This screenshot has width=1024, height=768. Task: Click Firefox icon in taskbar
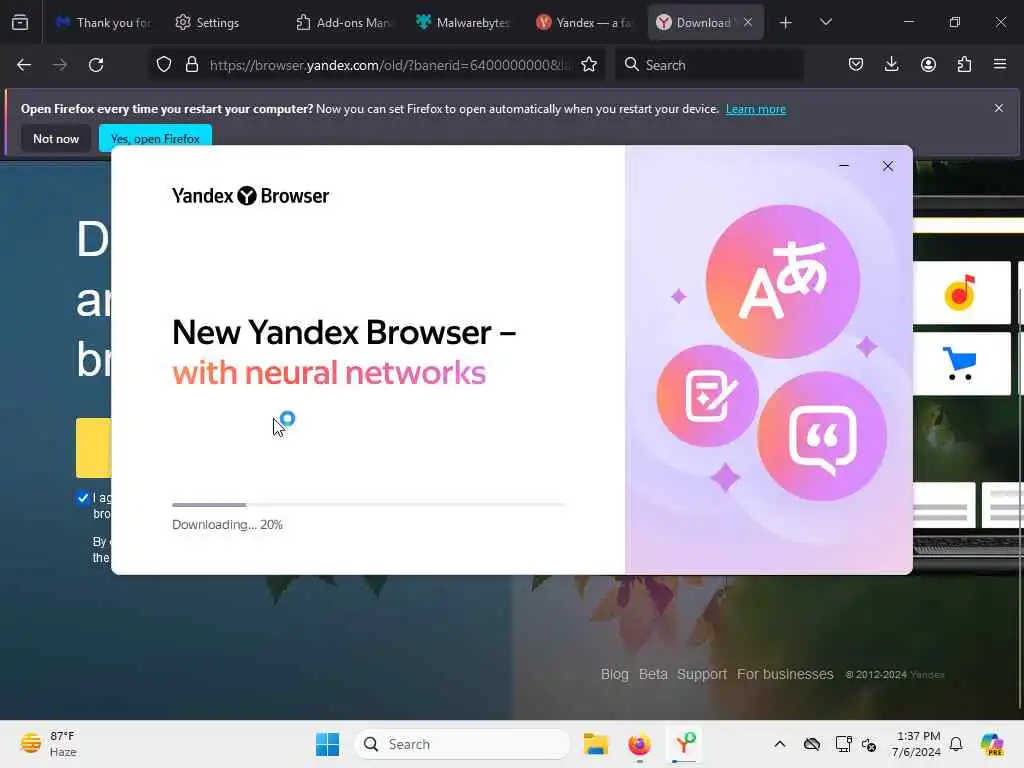[x=639, y=744]
